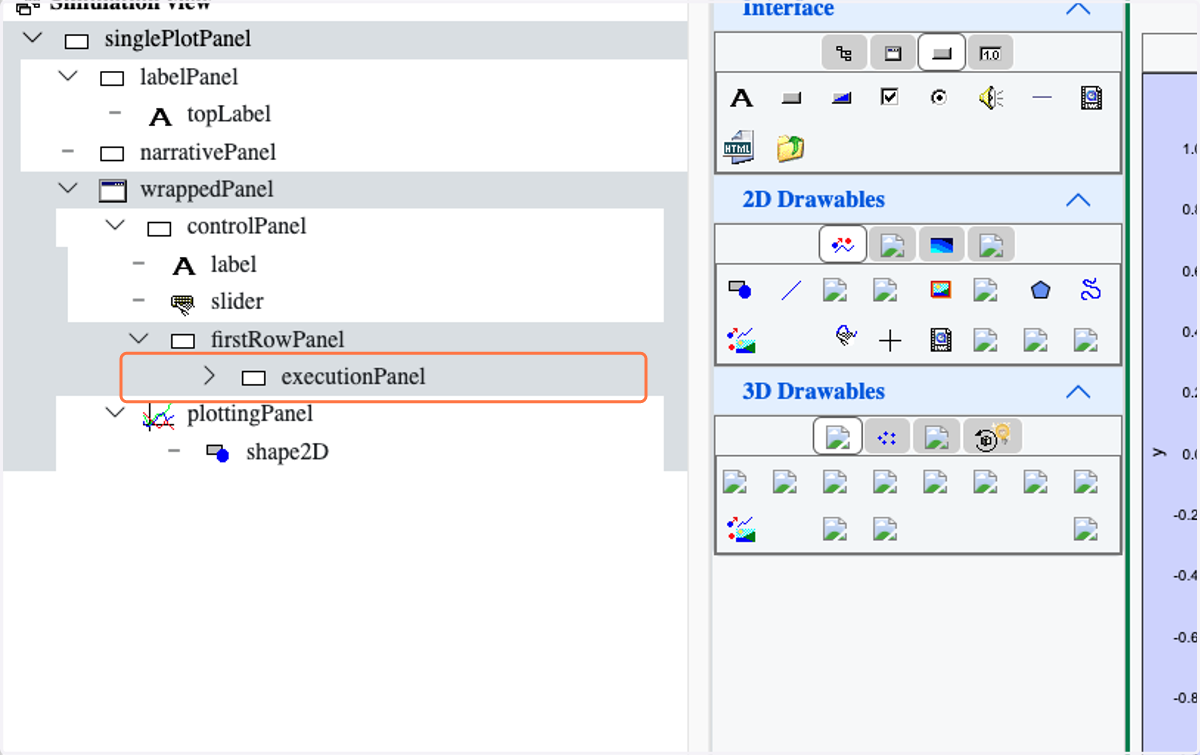Pick the HTML document element
Viewport: 1200px width, 755px height.
tap(738, 147)
